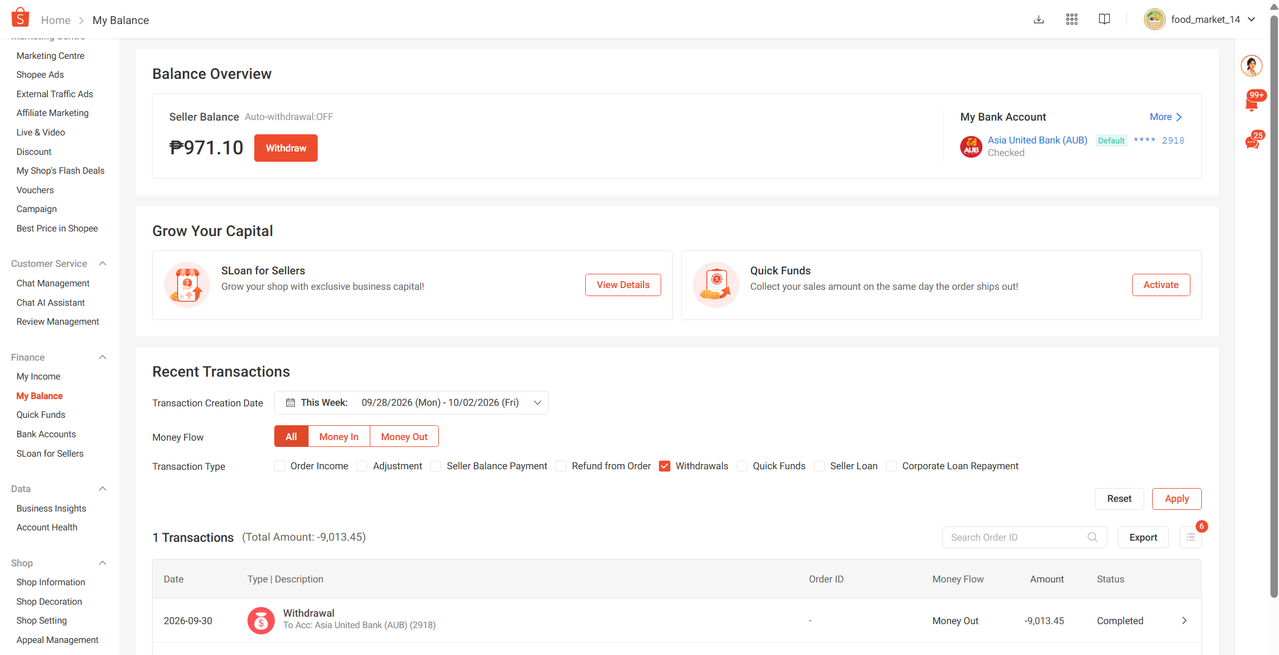The width and height of the screenshot is (1279, 655).
Task: Collapse the Data sidebar section
Action: point(102,489)
